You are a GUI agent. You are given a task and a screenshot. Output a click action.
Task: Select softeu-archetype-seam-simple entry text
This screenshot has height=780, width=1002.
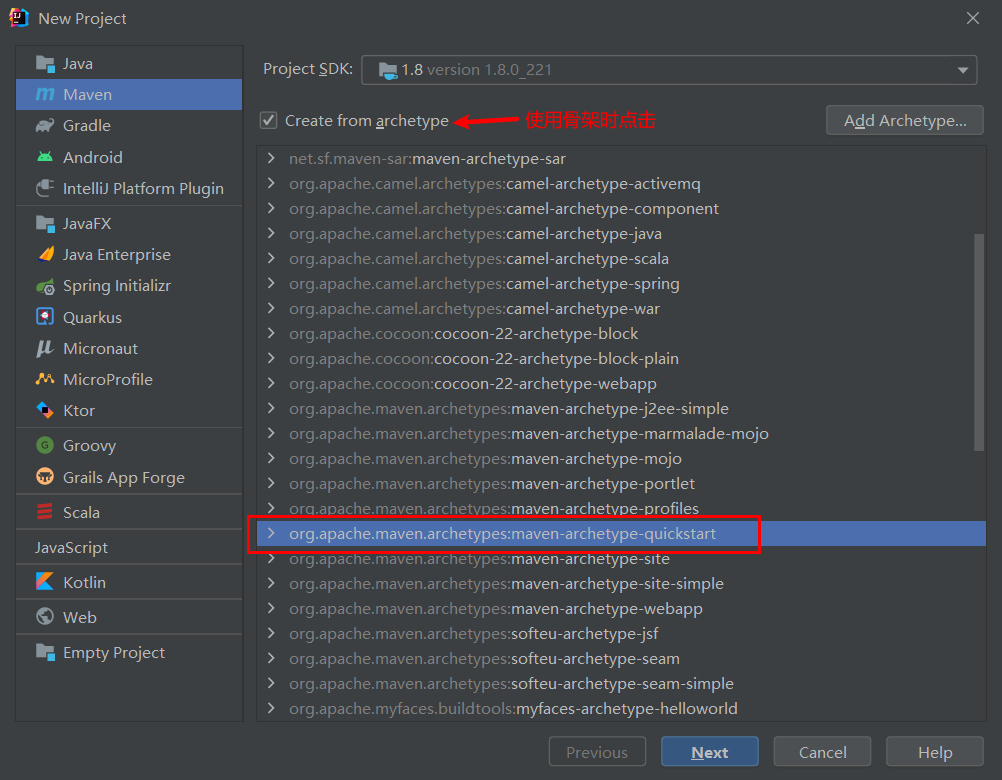pyautogui.click(x=511, y=684)
